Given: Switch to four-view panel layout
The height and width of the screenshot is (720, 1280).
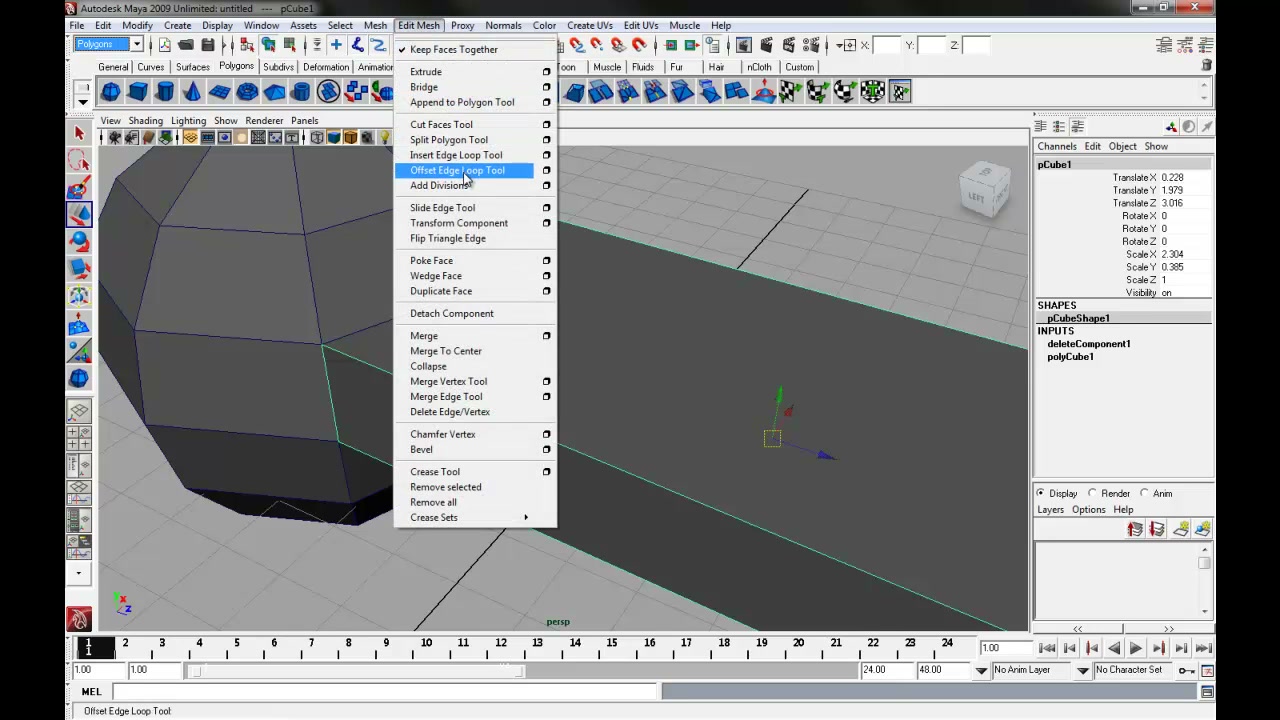Looking at the screenshot, I should tap(79, 438).
